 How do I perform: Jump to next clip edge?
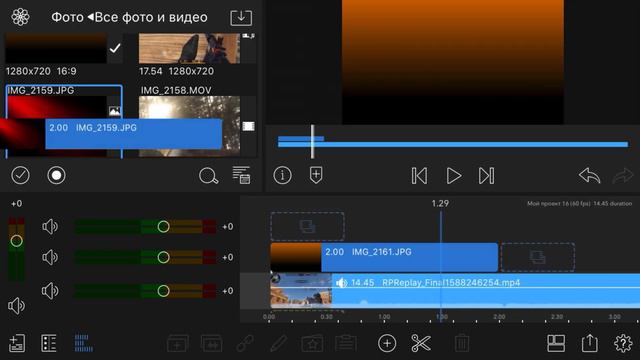pos(486,176)
